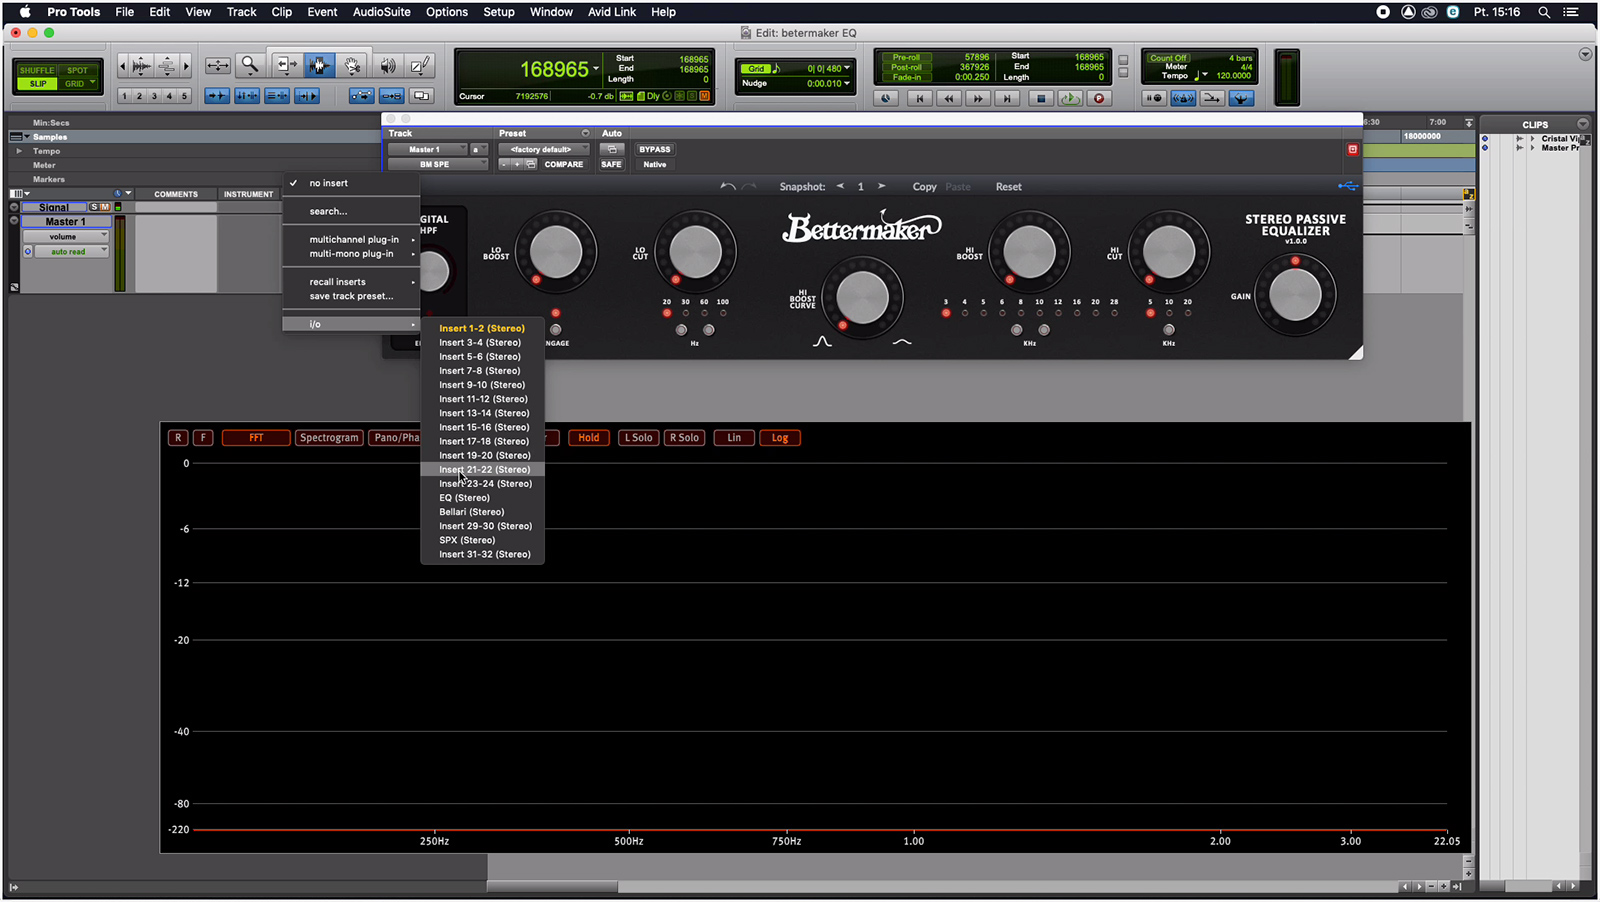Toggle Slip edit mode
The image size is (1600, 902).
[37, 83]
